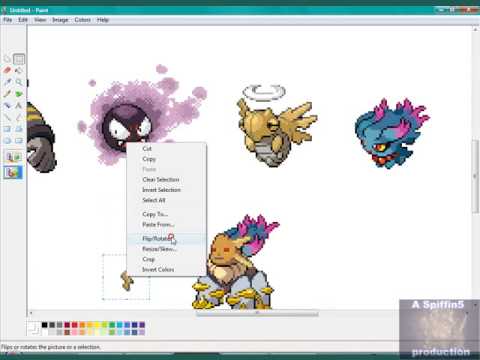Click the foreground/background color indicator box
480x360 pixels.
(x=33, y=328)
